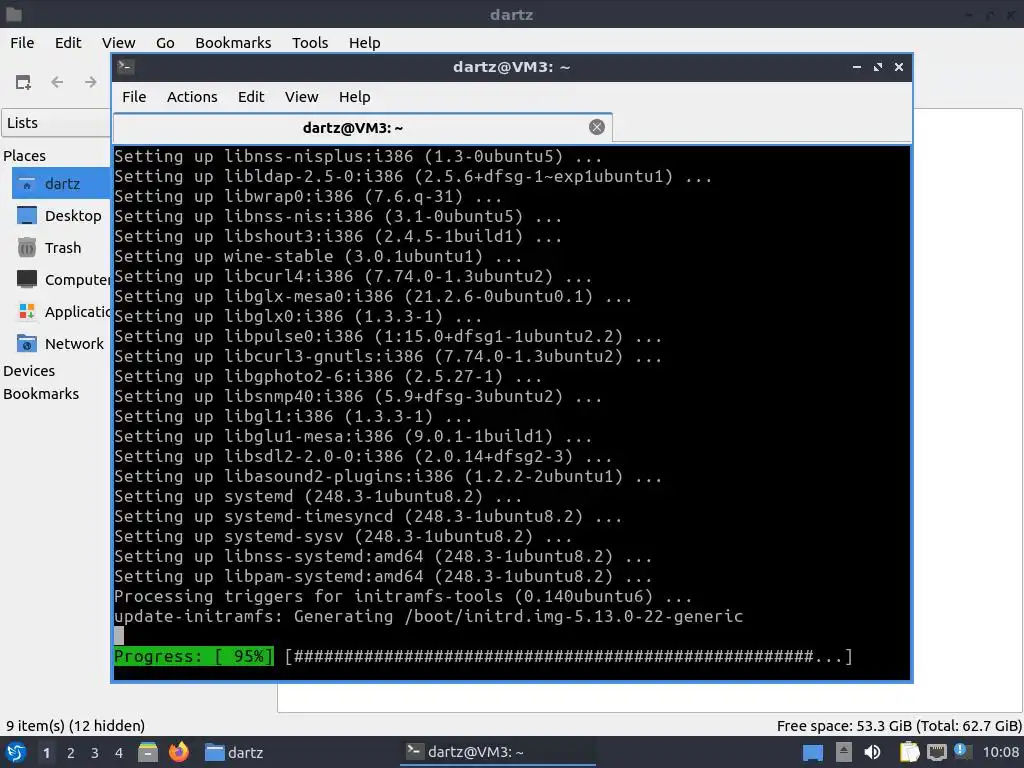Screen dimensions: 1024x768
Task: Open File menu in file manager
Action: 22,42
